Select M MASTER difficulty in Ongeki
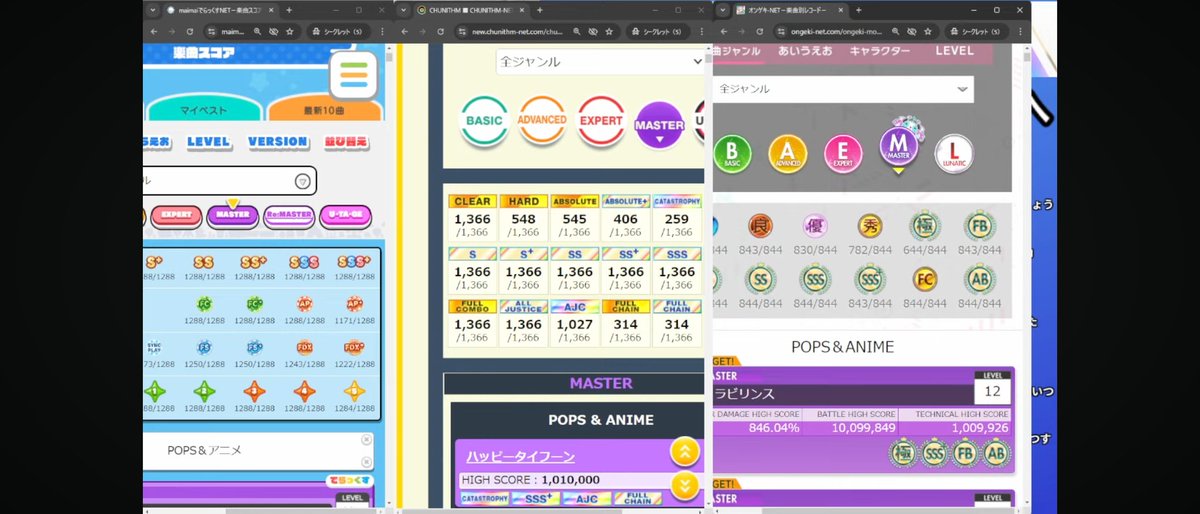1200x514 pixels. (x=898, y=147)
